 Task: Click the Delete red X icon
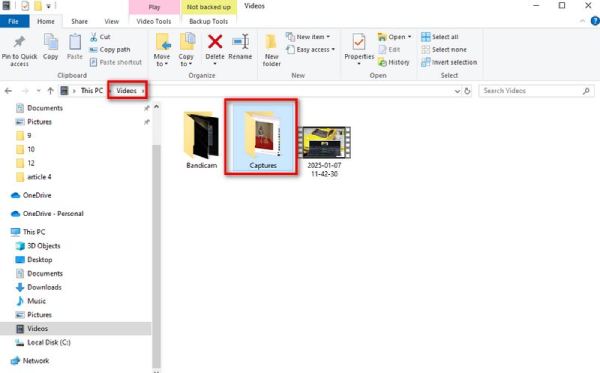point(215,41)
